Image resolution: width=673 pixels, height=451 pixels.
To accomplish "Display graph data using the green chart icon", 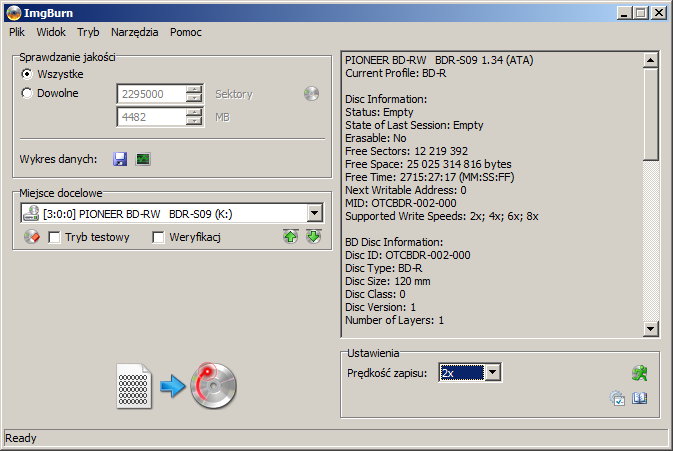I will (143, 159).
